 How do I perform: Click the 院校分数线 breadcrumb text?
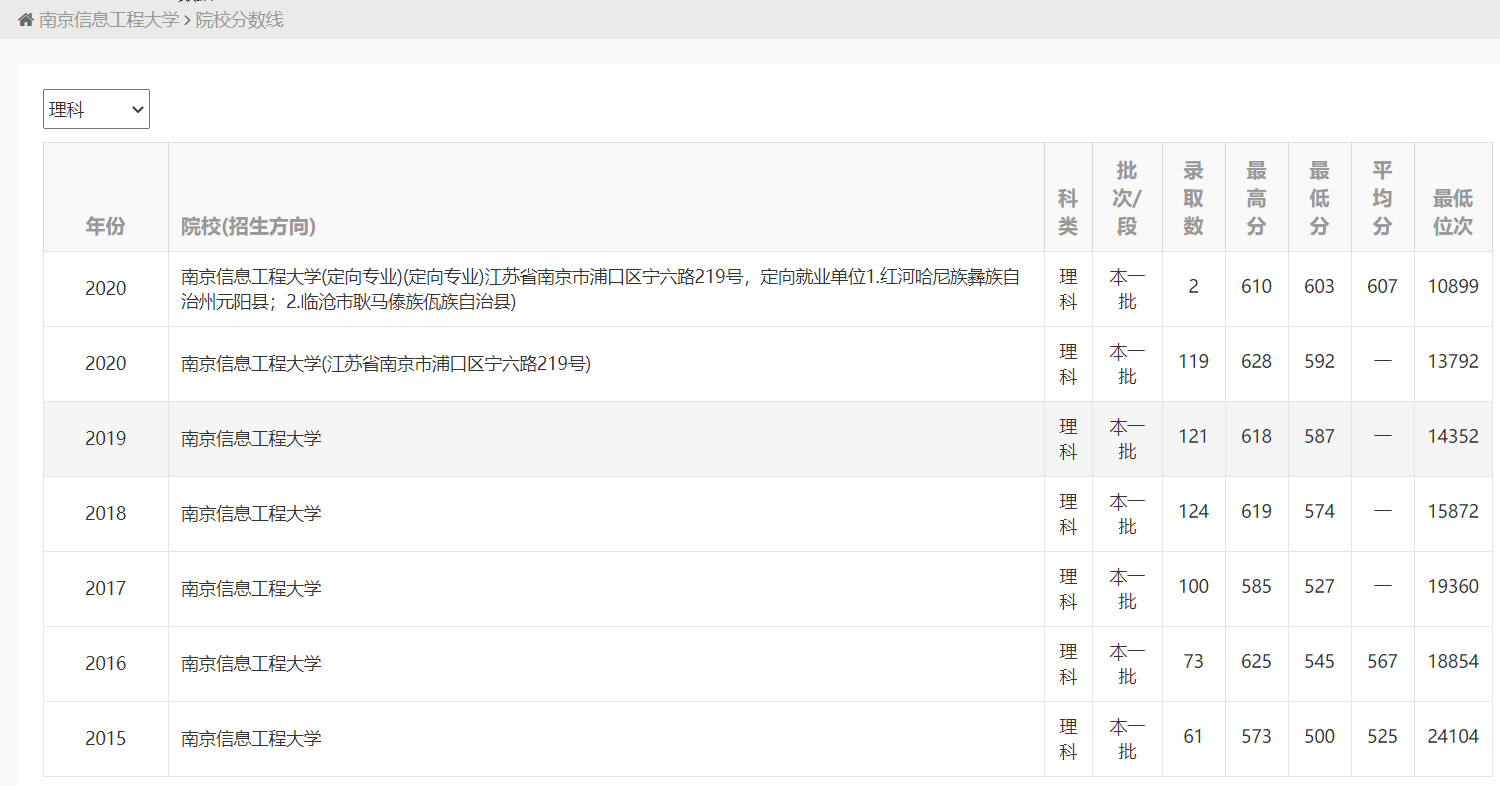click(239, 19)
